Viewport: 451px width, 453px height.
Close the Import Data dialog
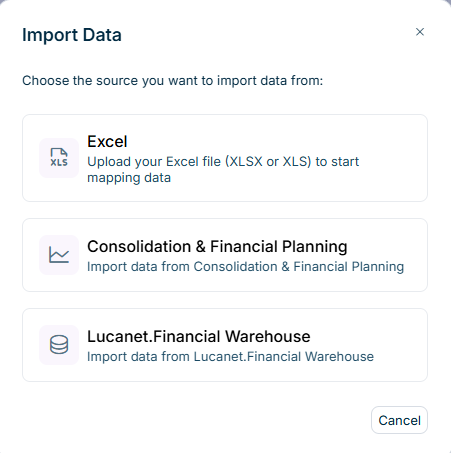(420, 32)
